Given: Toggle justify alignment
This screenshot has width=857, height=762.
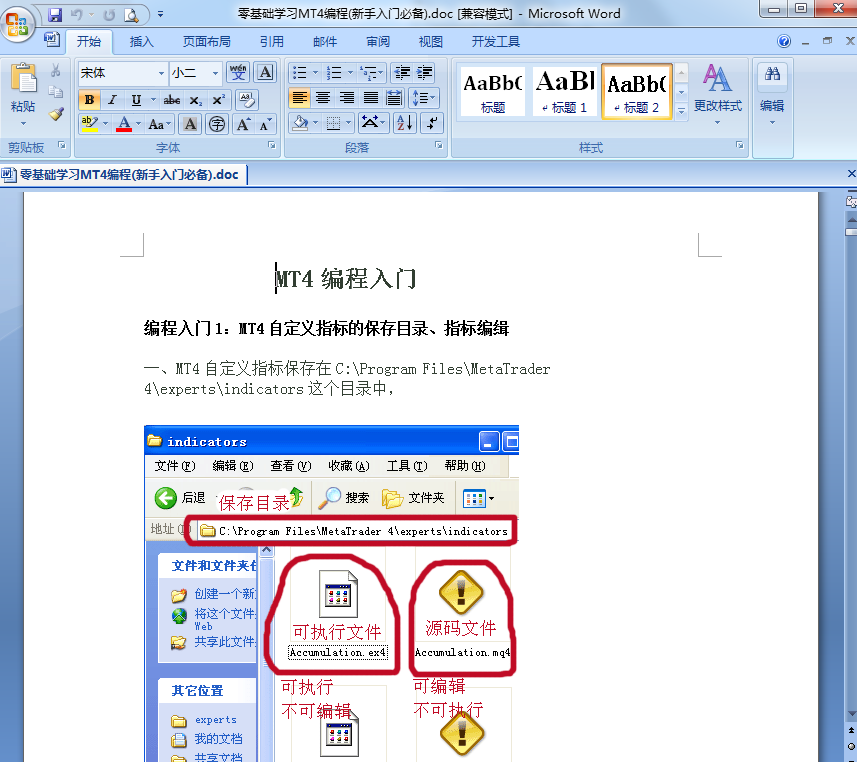Looking at the screenshot, I should pos(371,98).
